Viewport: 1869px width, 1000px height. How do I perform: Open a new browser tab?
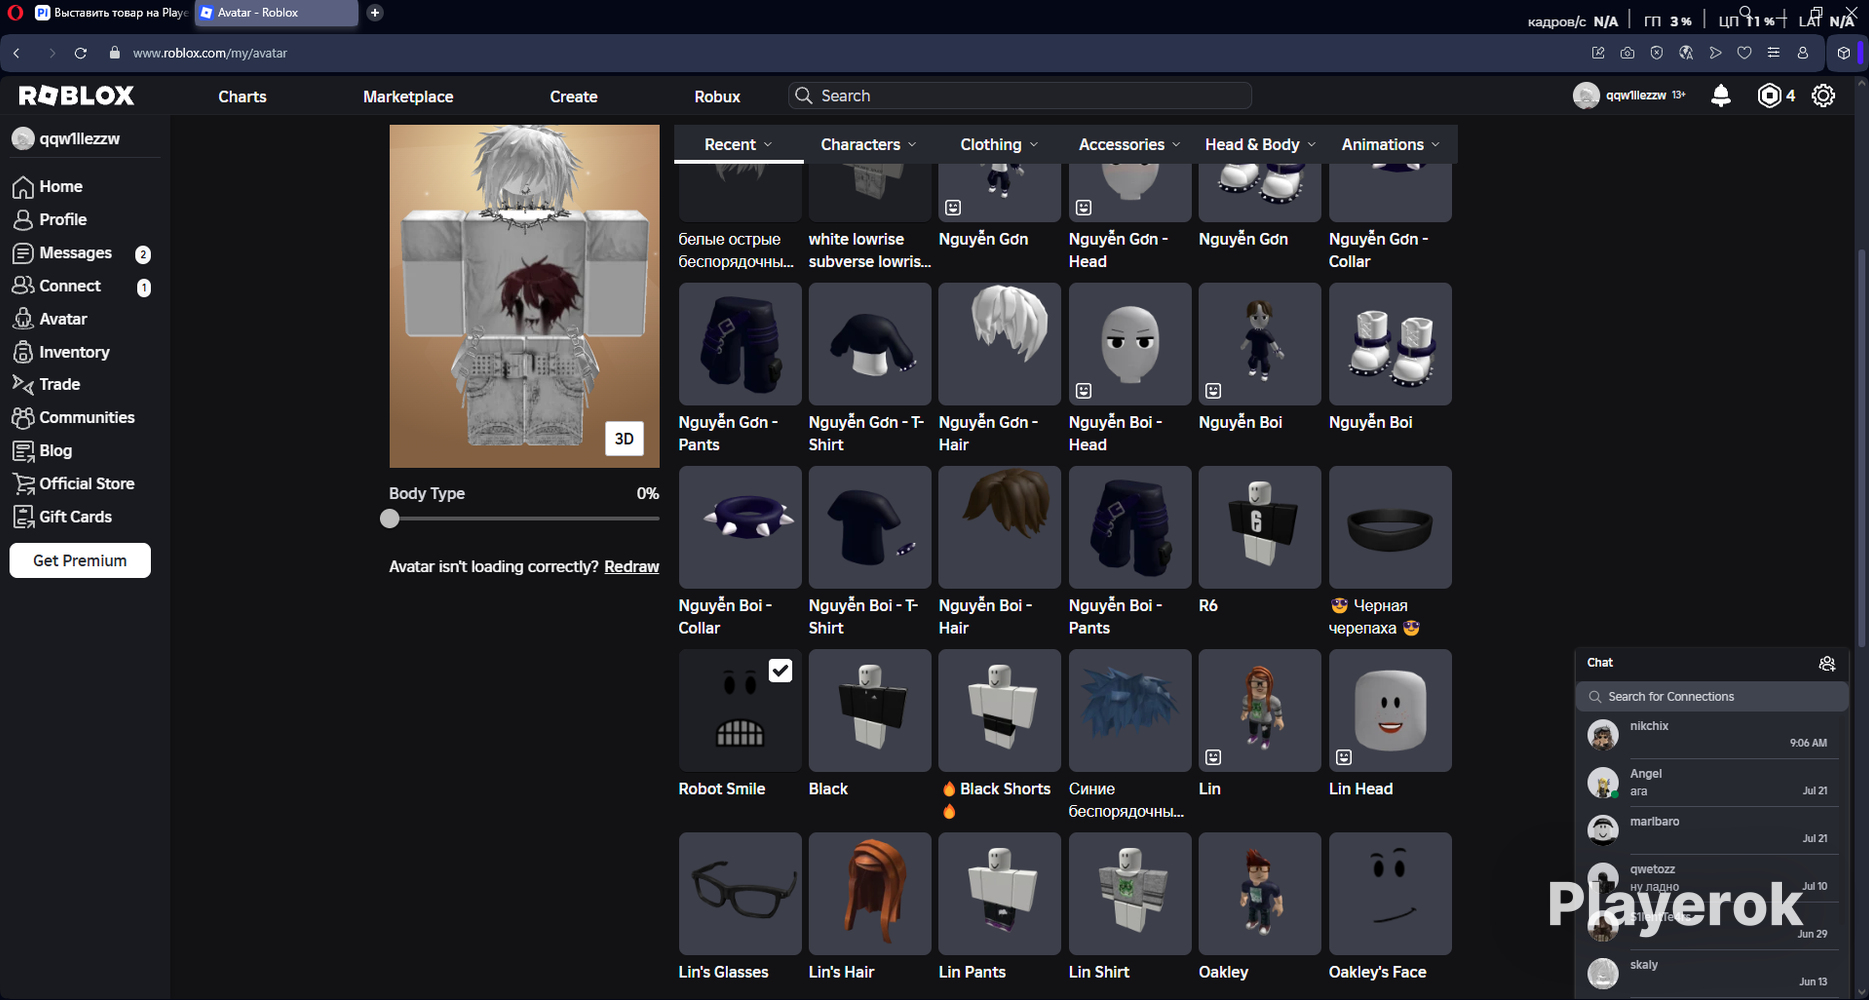click(375, 13)
